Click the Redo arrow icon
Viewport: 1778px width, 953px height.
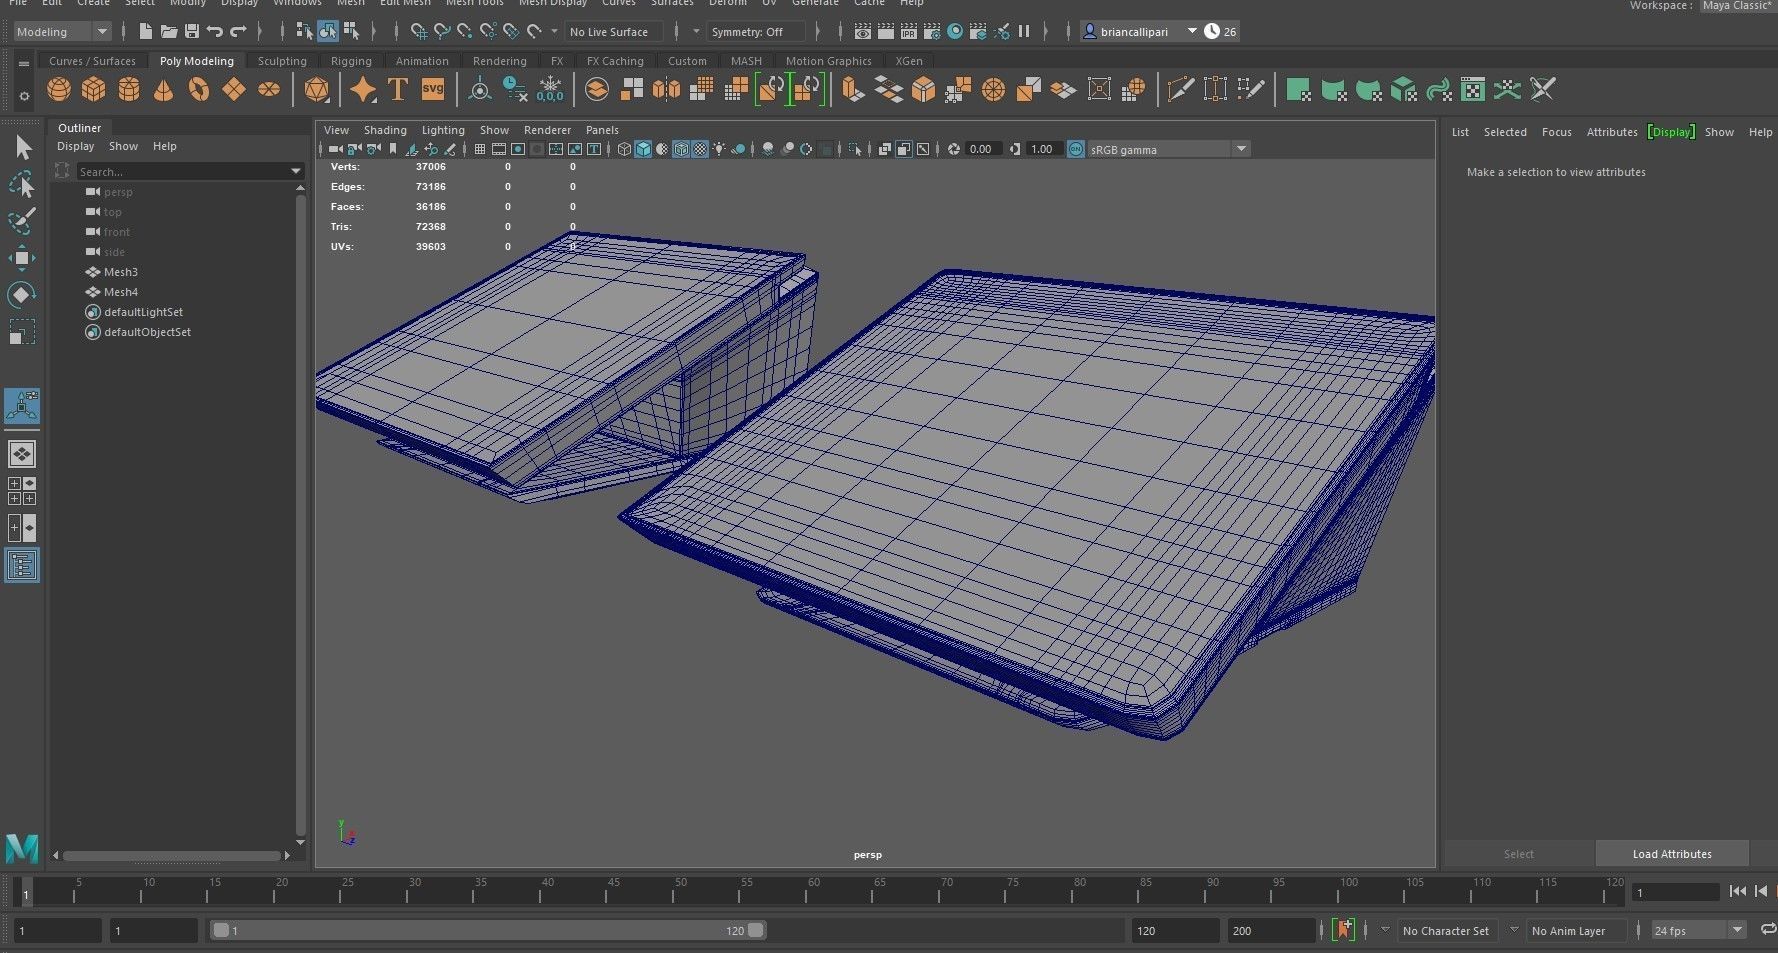[238, 32]
